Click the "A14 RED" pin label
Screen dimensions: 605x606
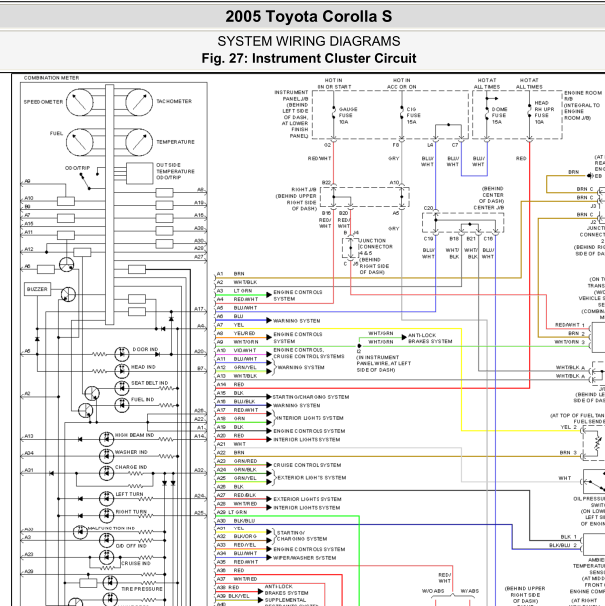coord(230,385)
